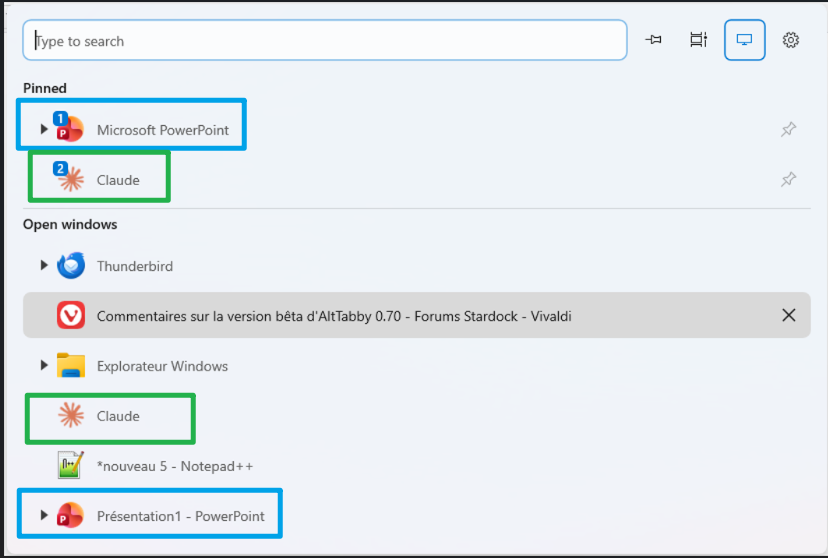Click the Notepad++ app icon
Screen dimensions: 828x558
click(x=71, y=465)
